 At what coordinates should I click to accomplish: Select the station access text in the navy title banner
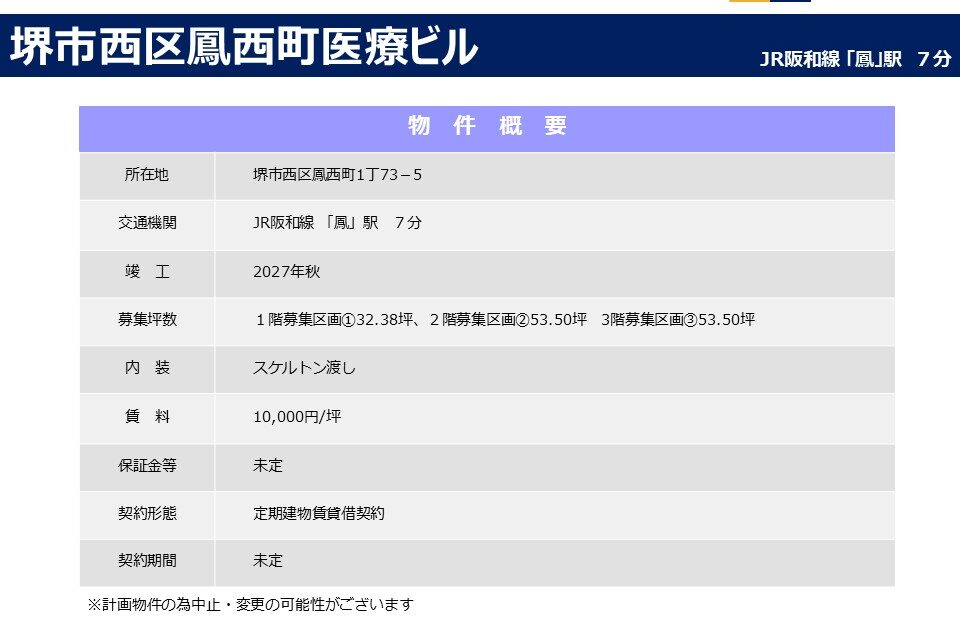[855, 58]
